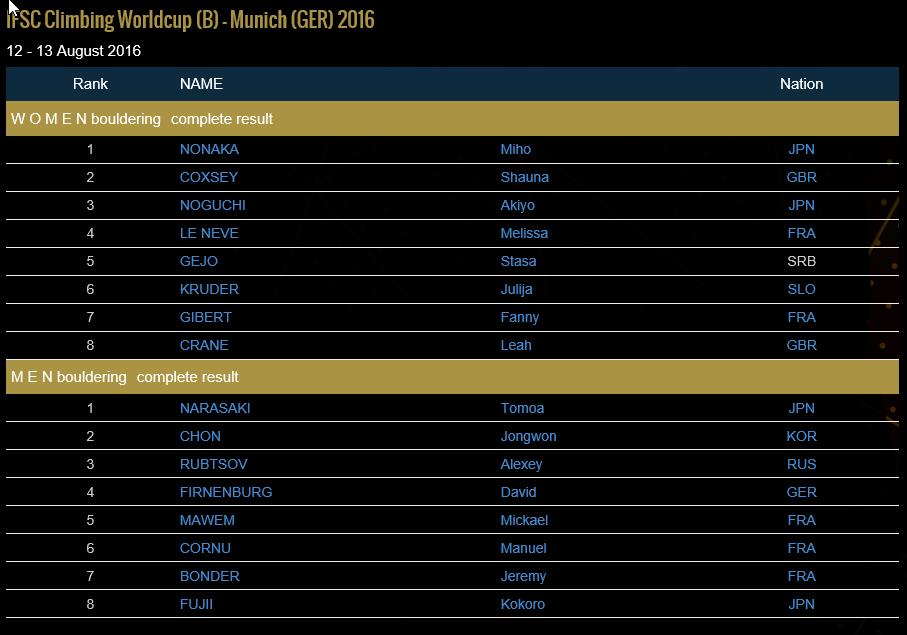
Task: Click the first name Julija
Action: pos(516,289)
